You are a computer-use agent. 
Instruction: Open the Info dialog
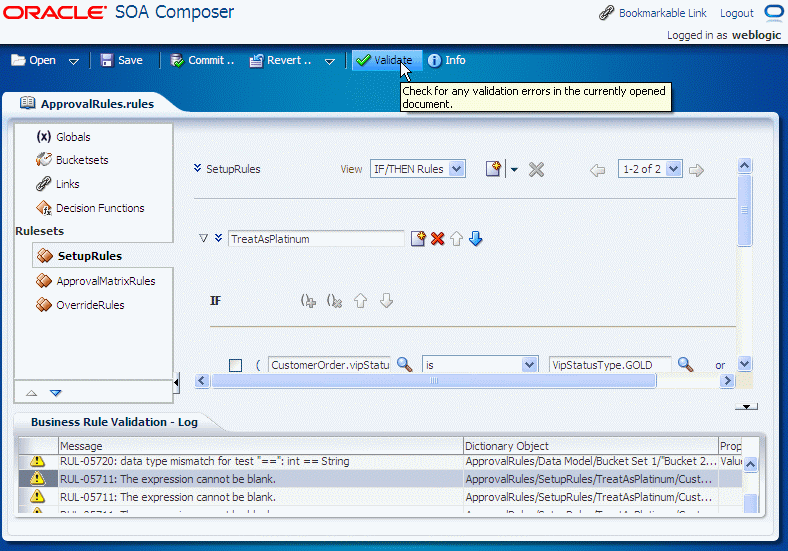(x=446, y=60)
